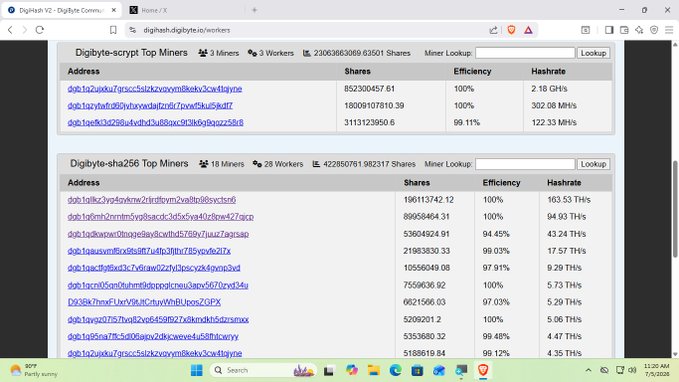Image resolution: width=679 pixels, height=382 pixels.
Task: Open sha256 miner with 4.35 TH/s
Action: point(155,353)
